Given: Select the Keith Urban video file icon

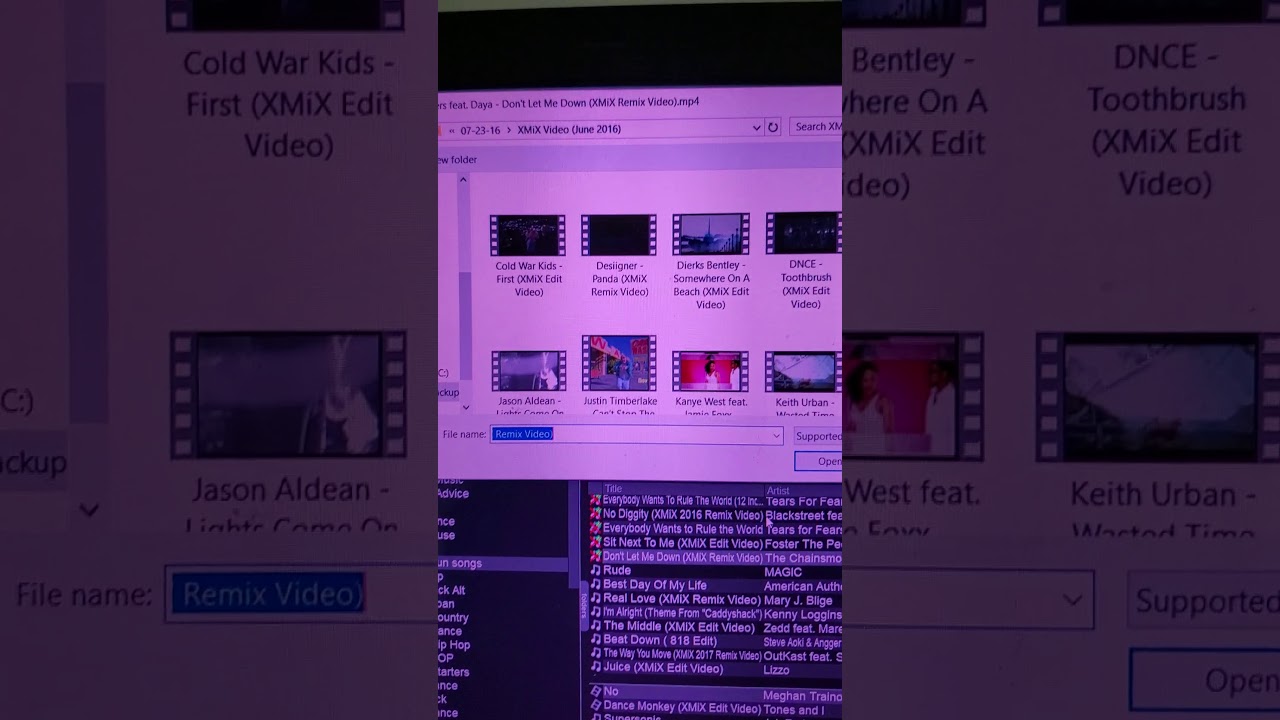Looking at the screenshot, I should tap(803, 372).
